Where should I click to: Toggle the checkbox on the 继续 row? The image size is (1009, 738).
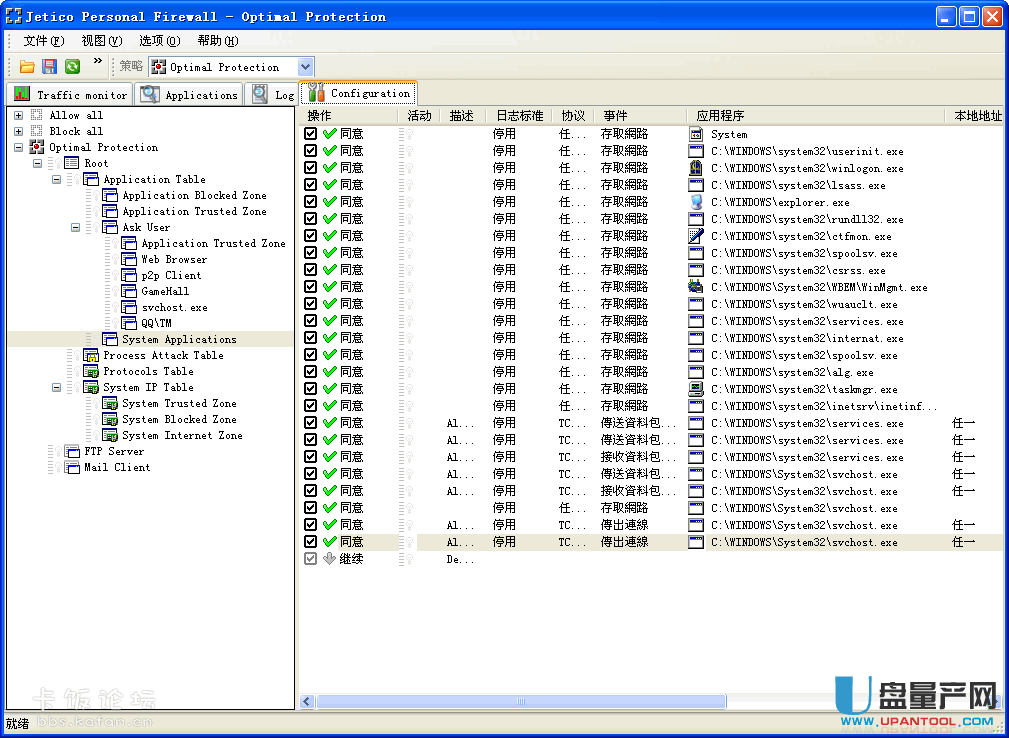(311, 558)
